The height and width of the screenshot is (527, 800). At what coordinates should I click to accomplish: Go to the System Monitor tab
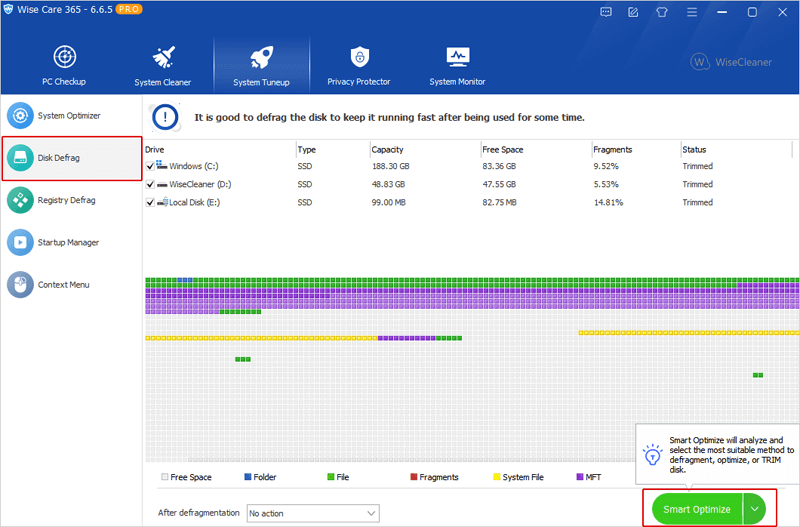point(457,65)
